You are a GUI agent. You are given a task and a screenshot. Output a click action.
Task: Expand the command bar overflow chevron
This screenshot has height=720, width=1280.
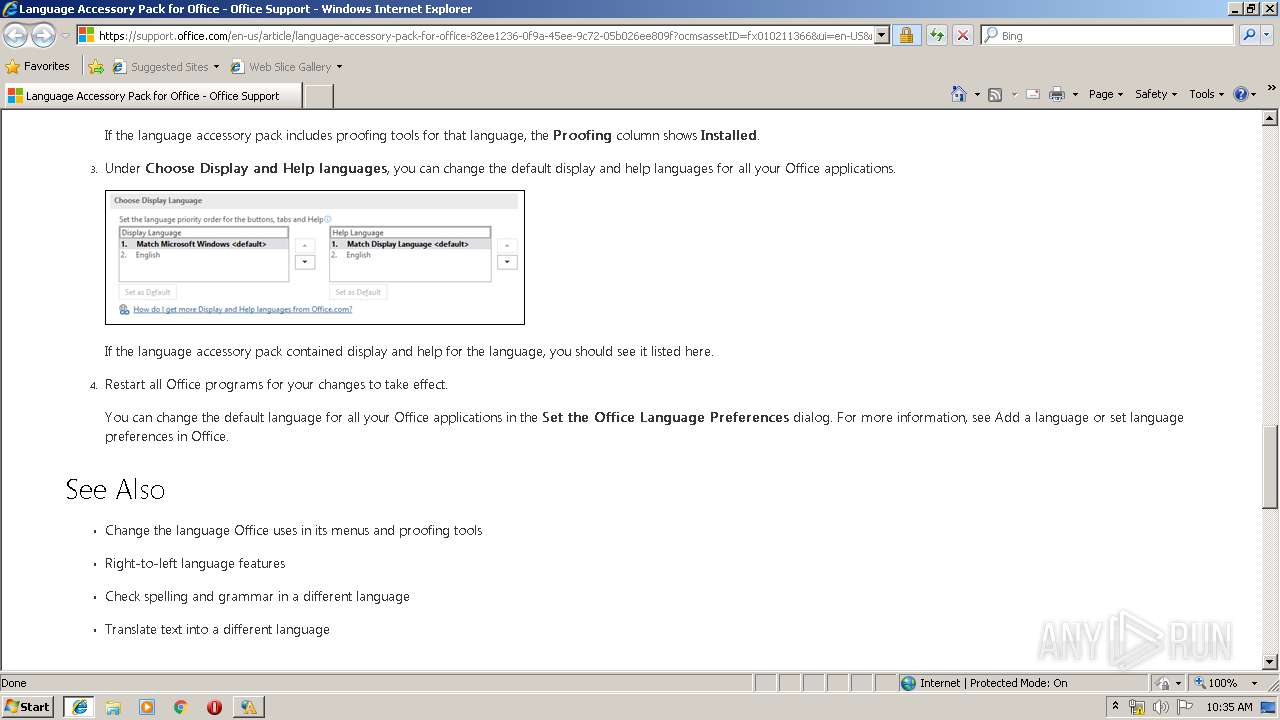coord(1271,88)
